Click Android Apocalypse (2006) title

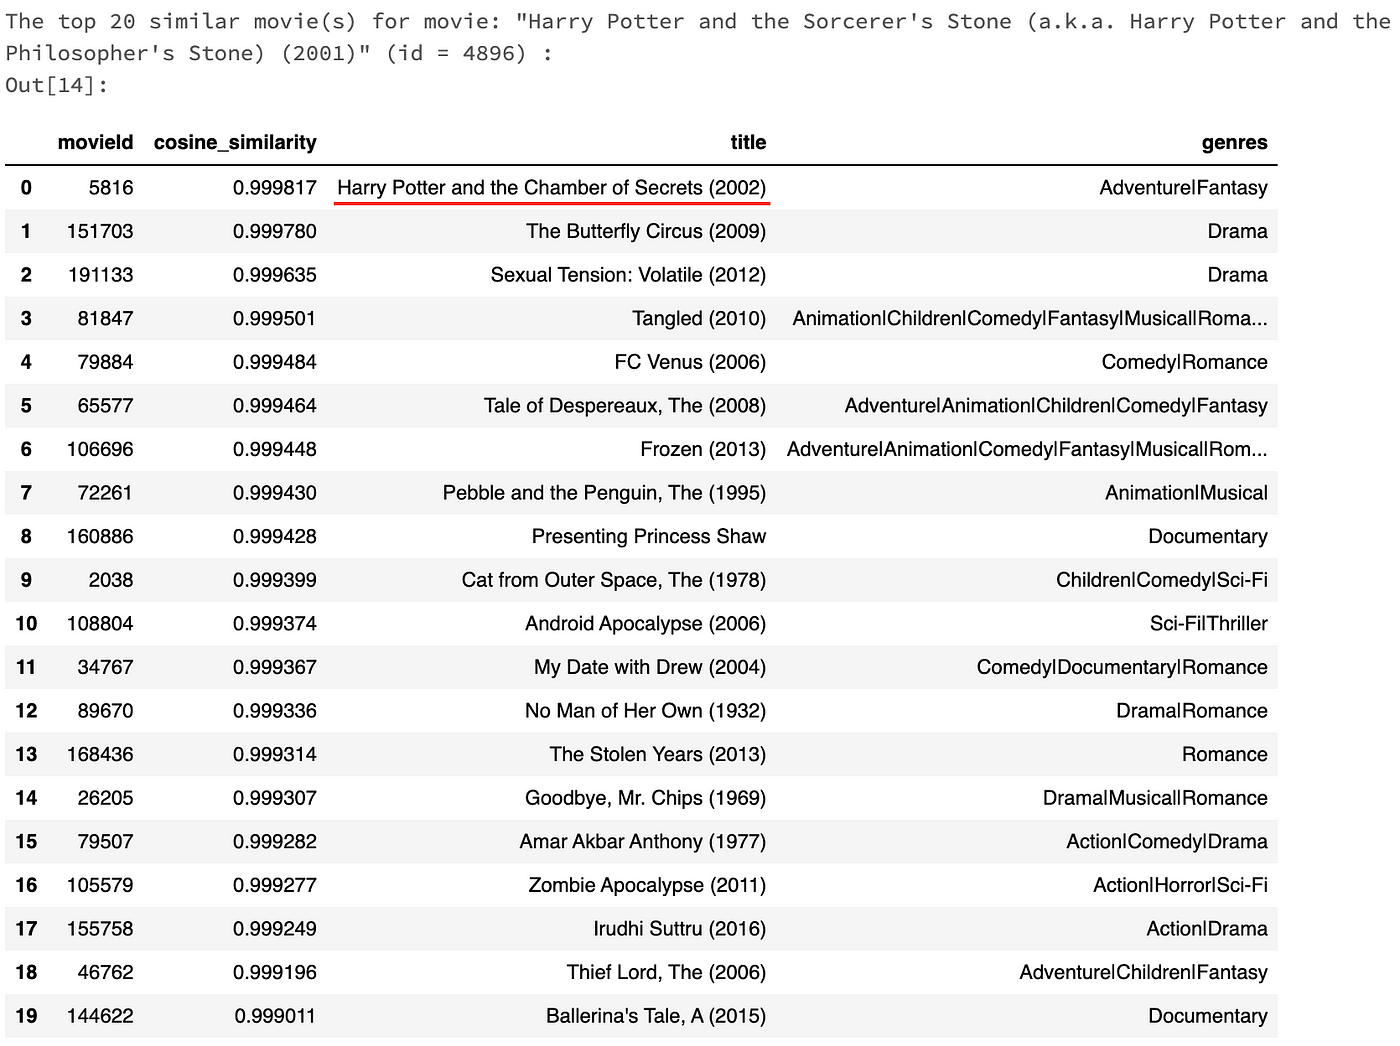[x=646, y=624]
